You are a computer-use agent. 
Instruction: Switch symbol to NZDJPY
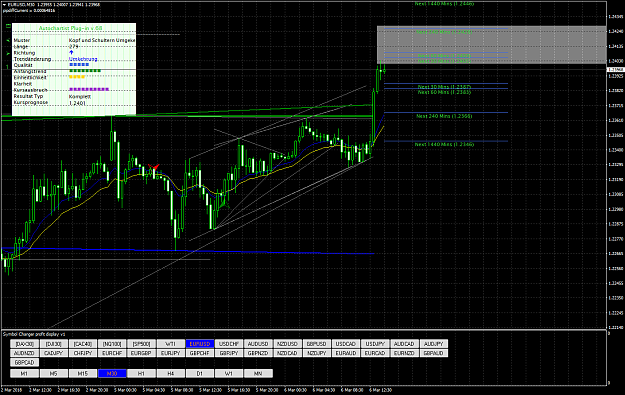coord(317,353)
